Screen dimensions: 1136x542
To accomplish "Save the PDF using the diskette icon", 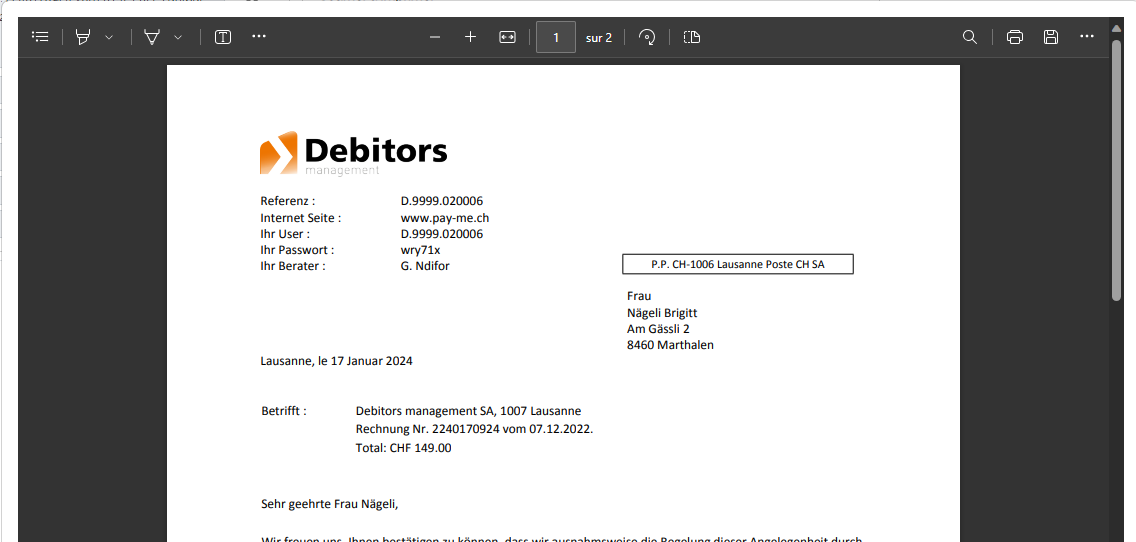I will 1051,37.
